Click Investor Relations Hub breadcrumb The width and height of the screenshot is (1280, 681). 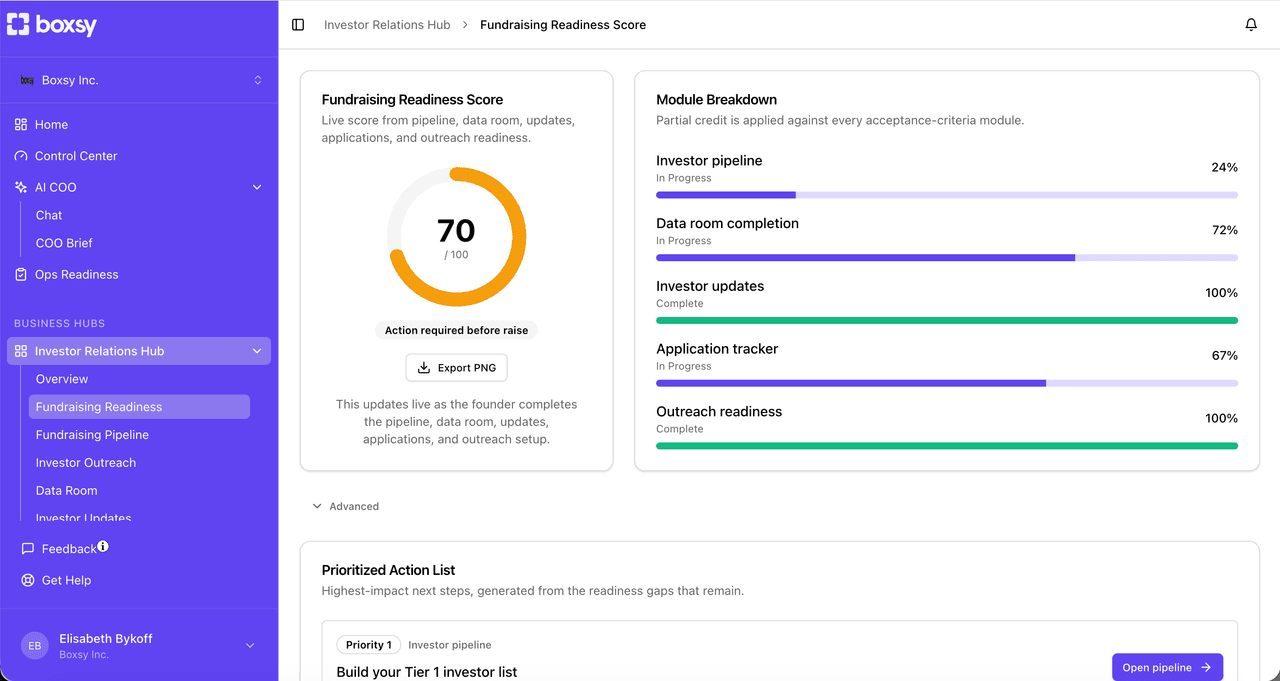click(387, 25)
